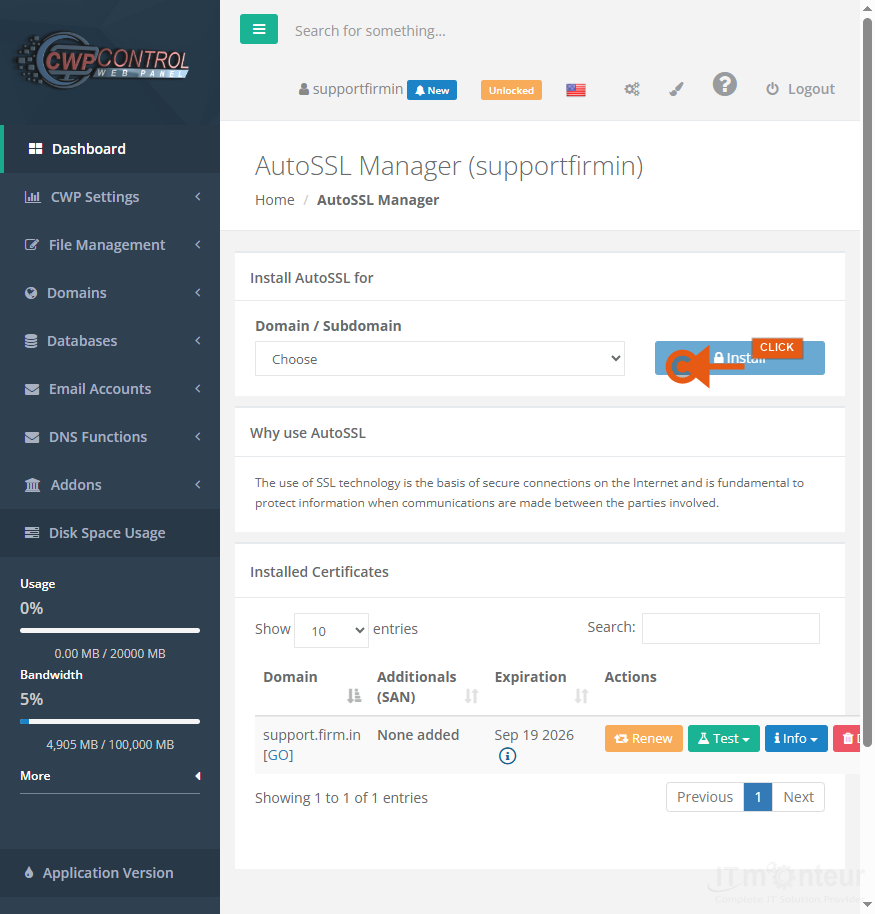Expand the Addons menu
The image size is (875, 914).
[x=110, y=485]
